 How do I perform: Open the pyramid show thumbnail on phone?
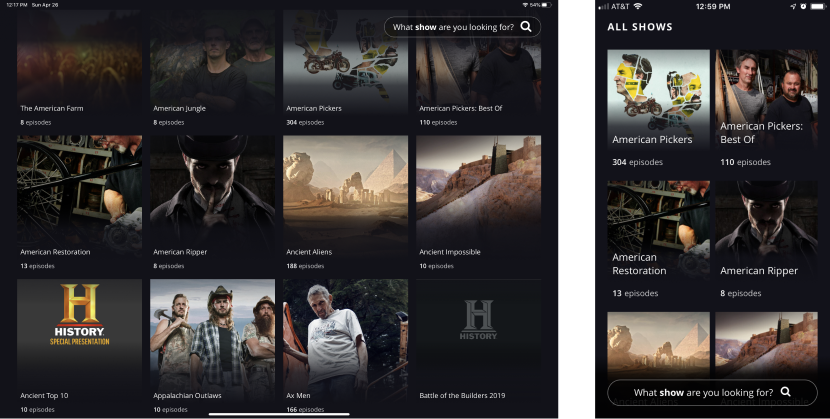pos(658,345)
